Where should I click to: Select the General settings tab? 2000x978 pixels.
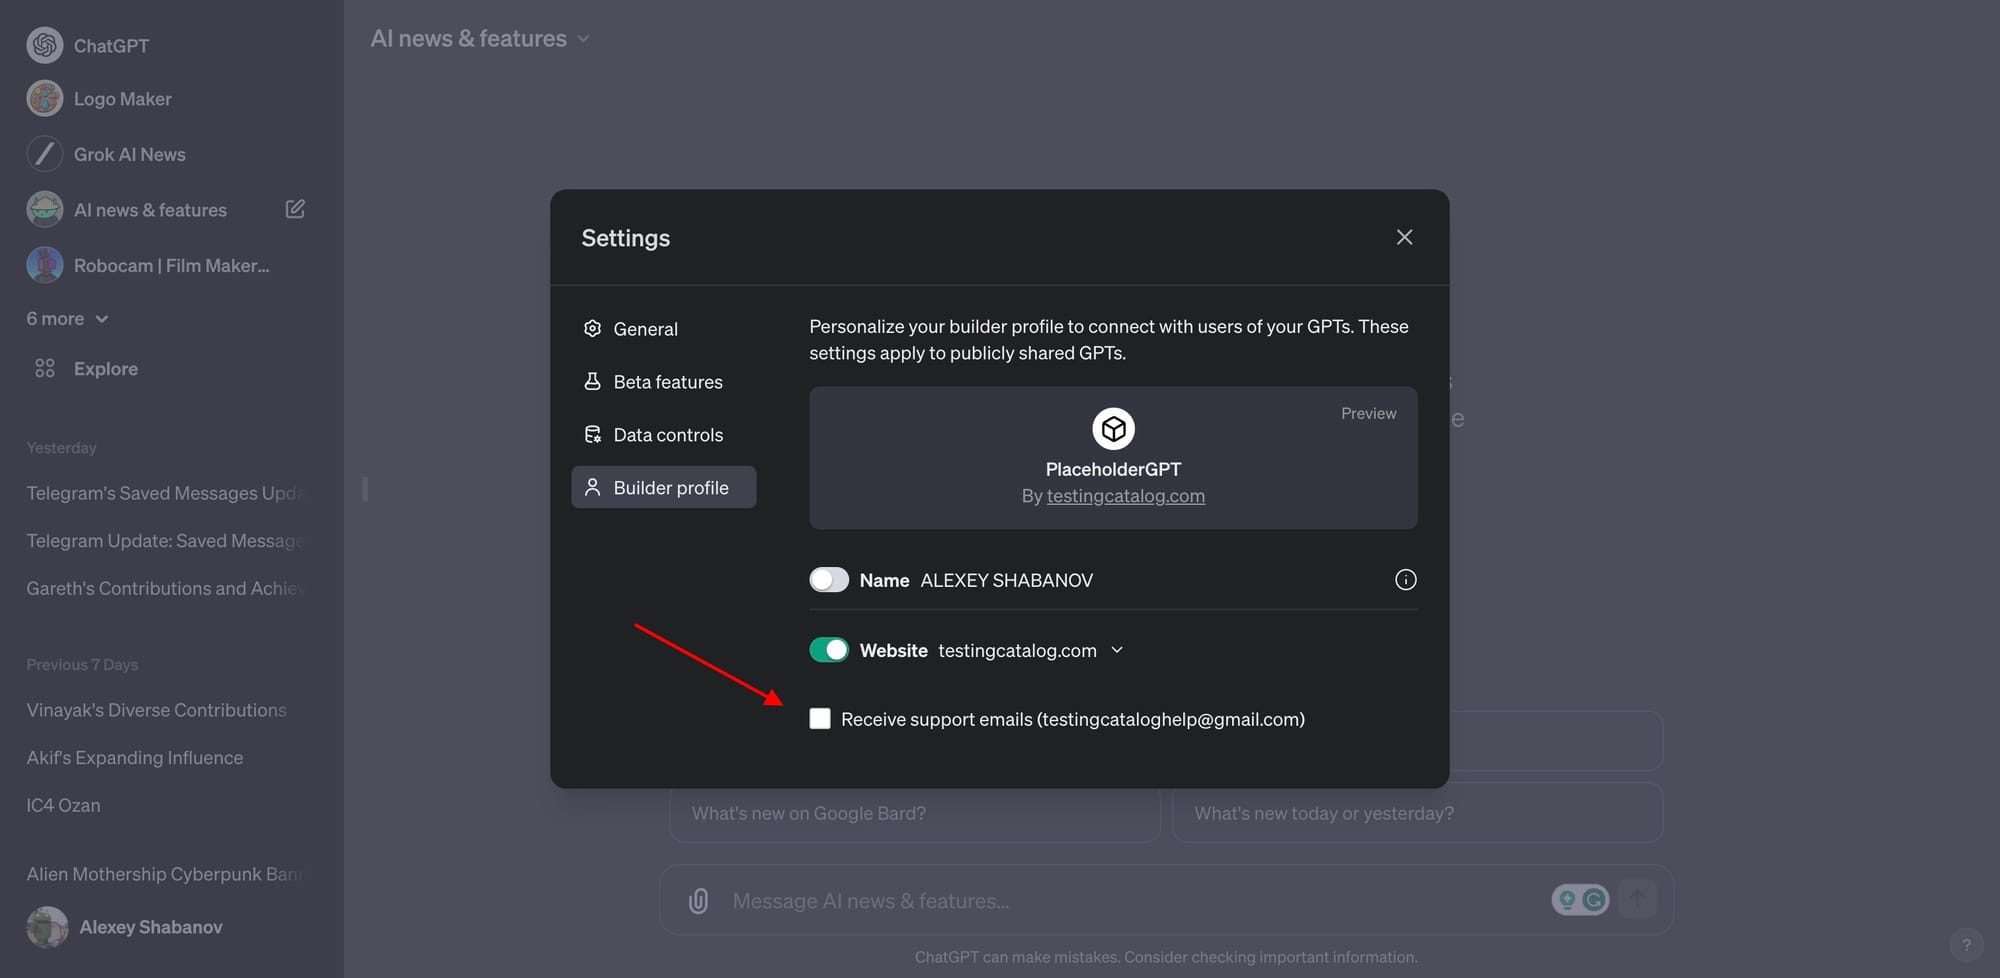(664, 328)
